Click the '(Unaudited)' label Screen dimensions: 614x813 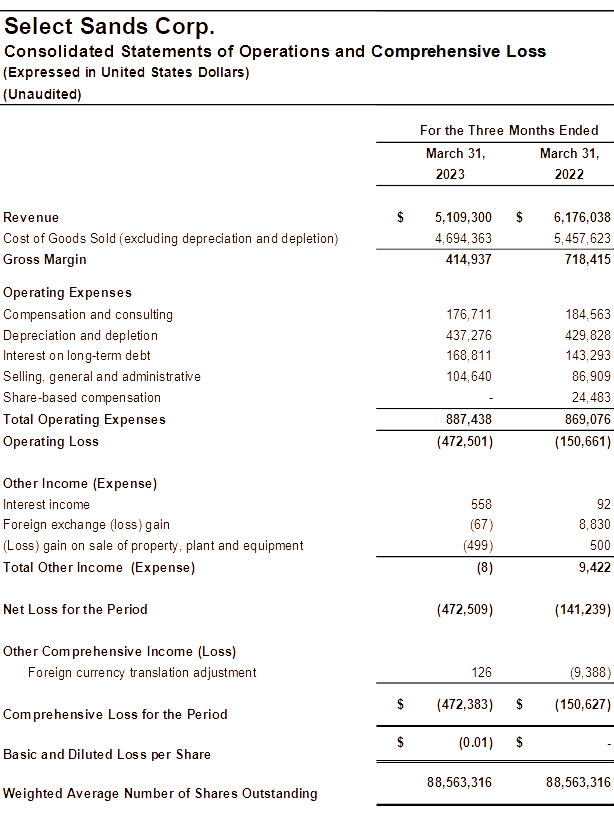coord(42,94)
